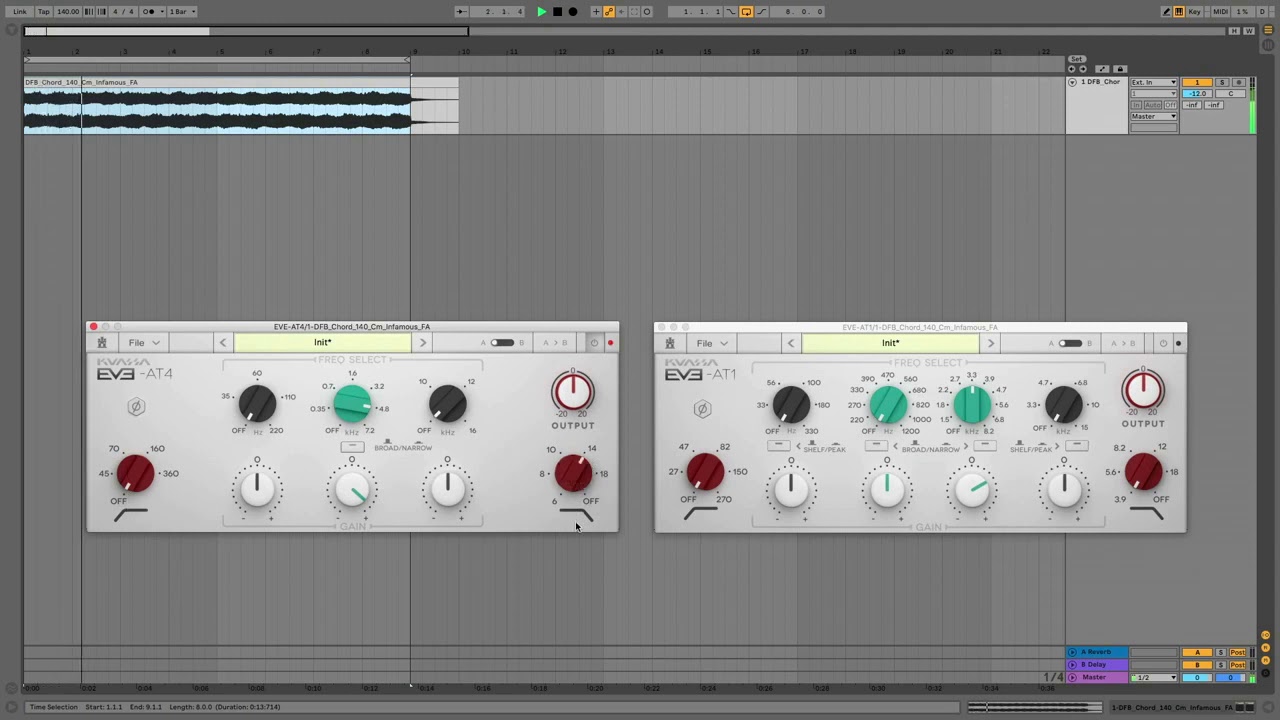Click the power bypass icon in EVE-AT4
The width and height of the screenshot is (1280, 720).
pos(594,343)
